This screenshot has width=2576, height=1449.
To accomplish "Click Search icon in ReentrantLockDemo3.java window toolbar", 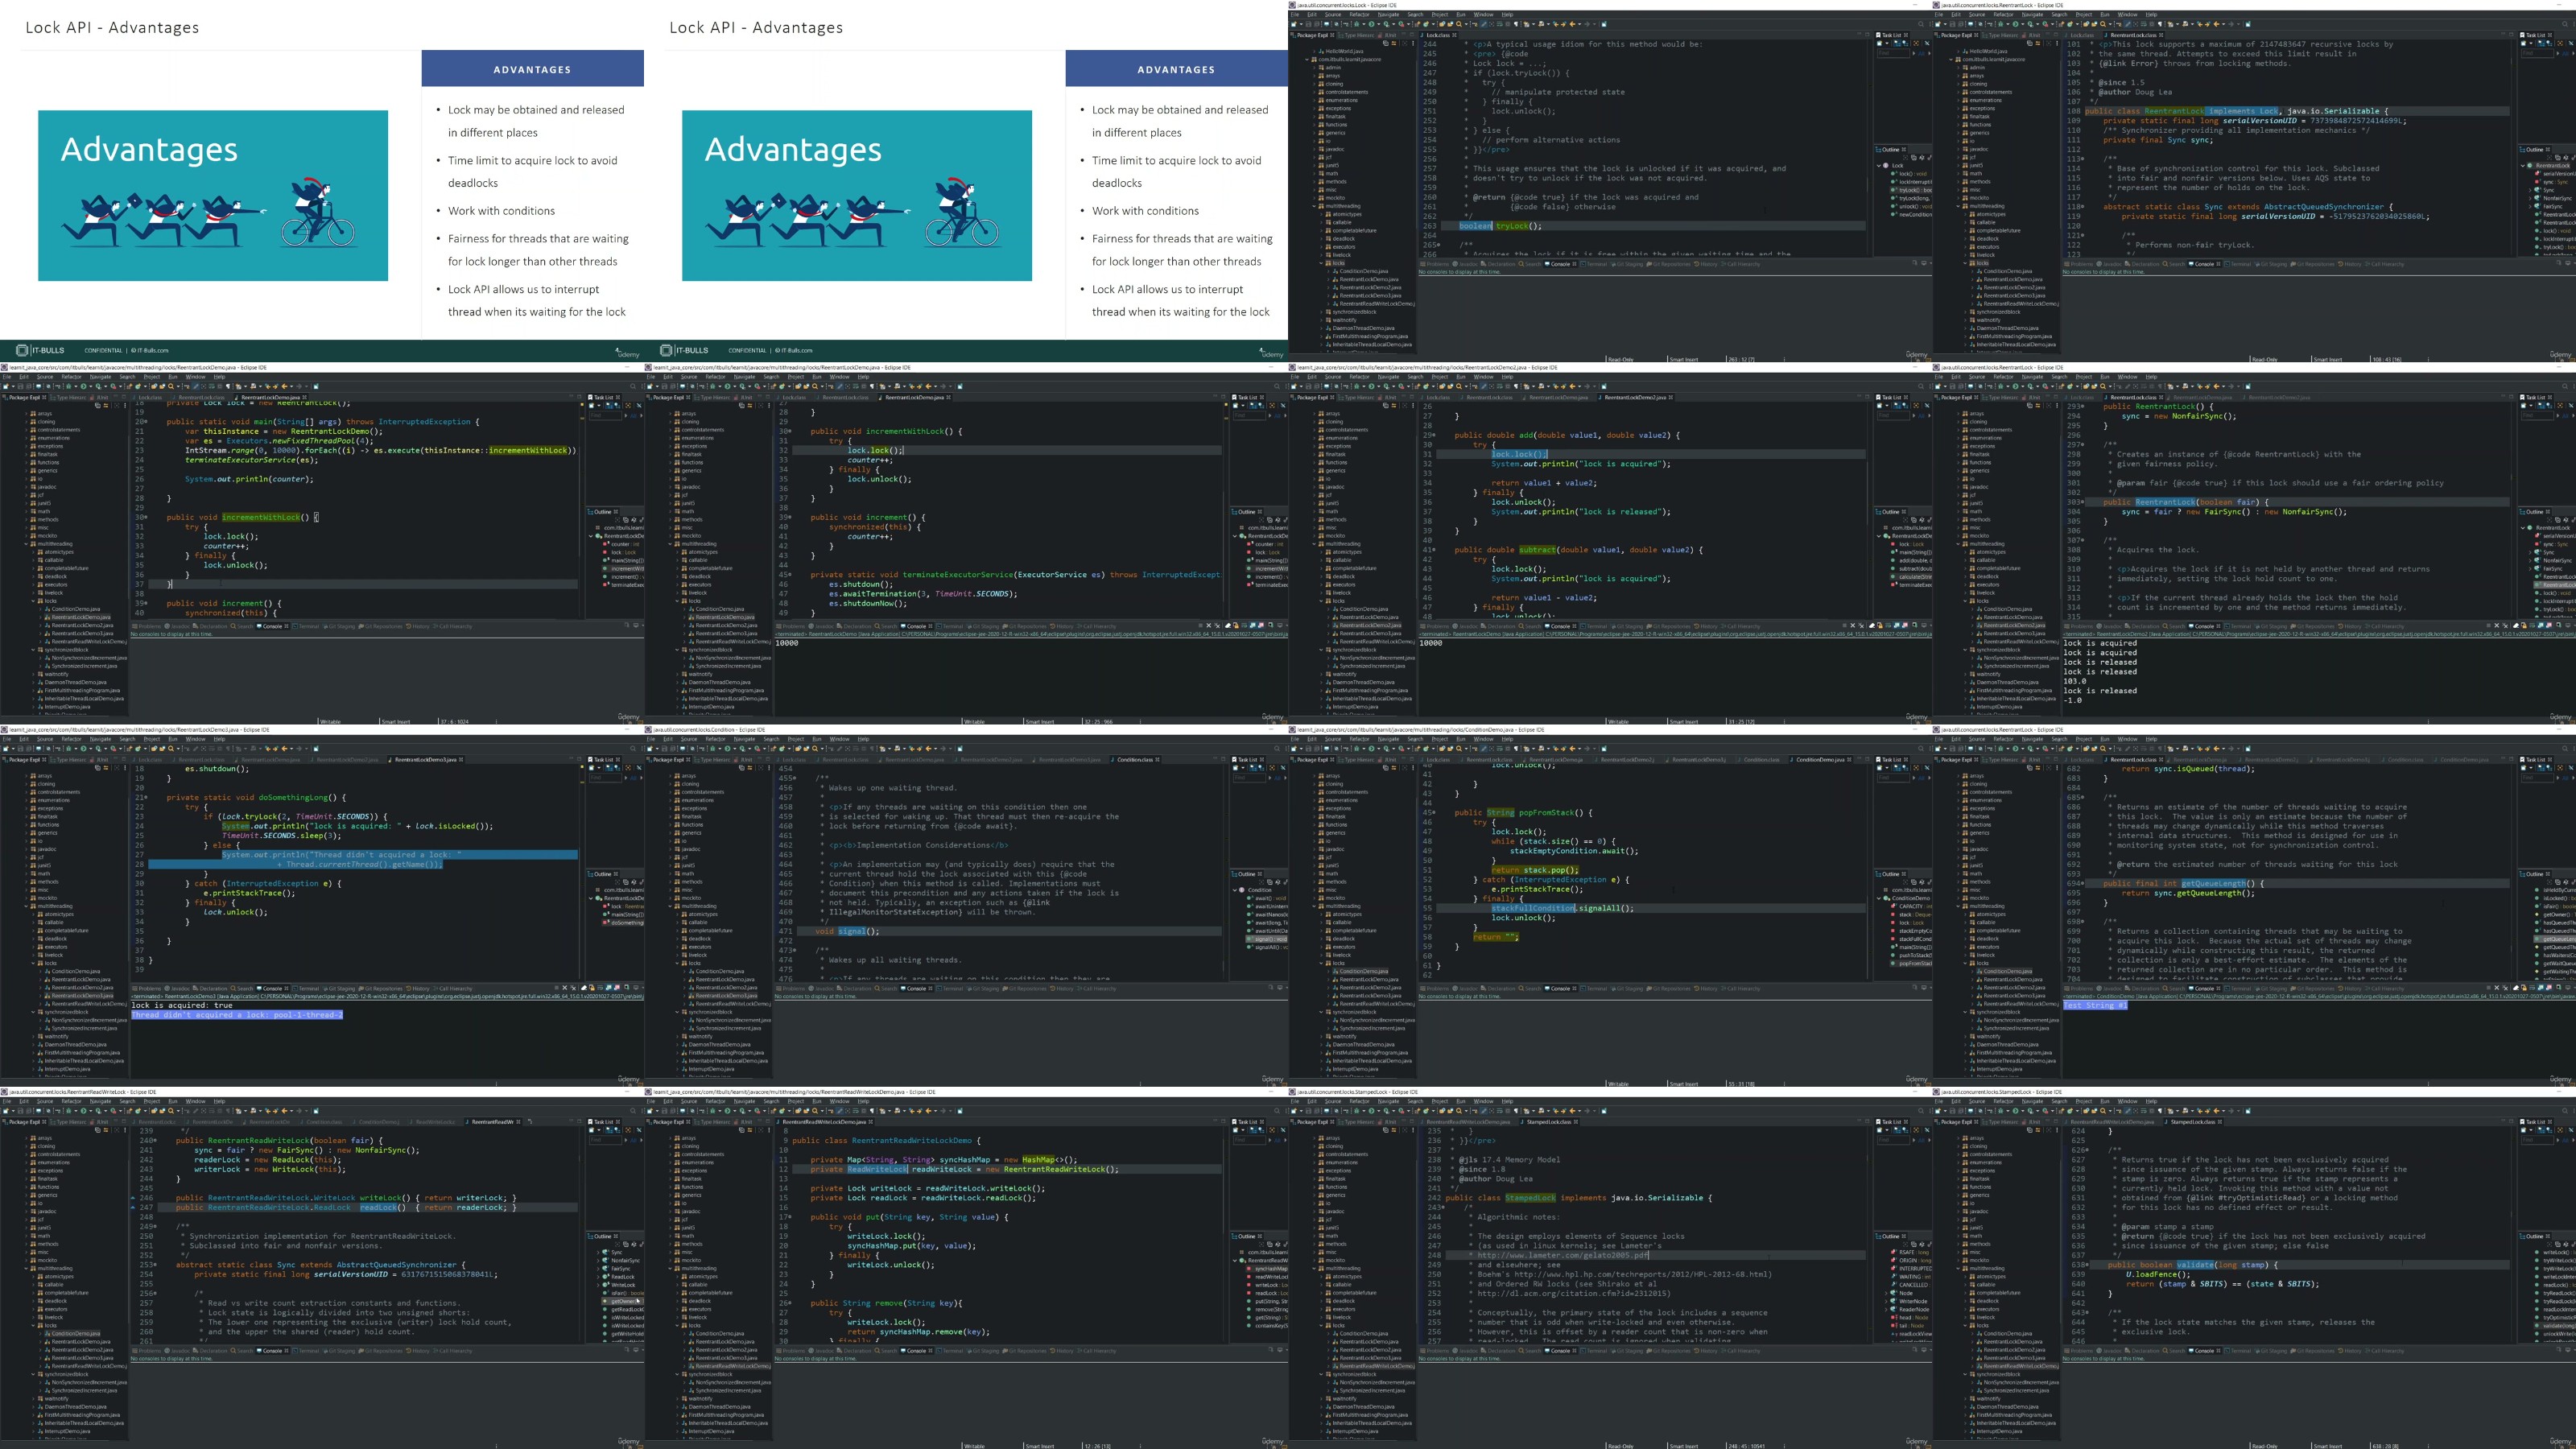I will coord(171,749).
